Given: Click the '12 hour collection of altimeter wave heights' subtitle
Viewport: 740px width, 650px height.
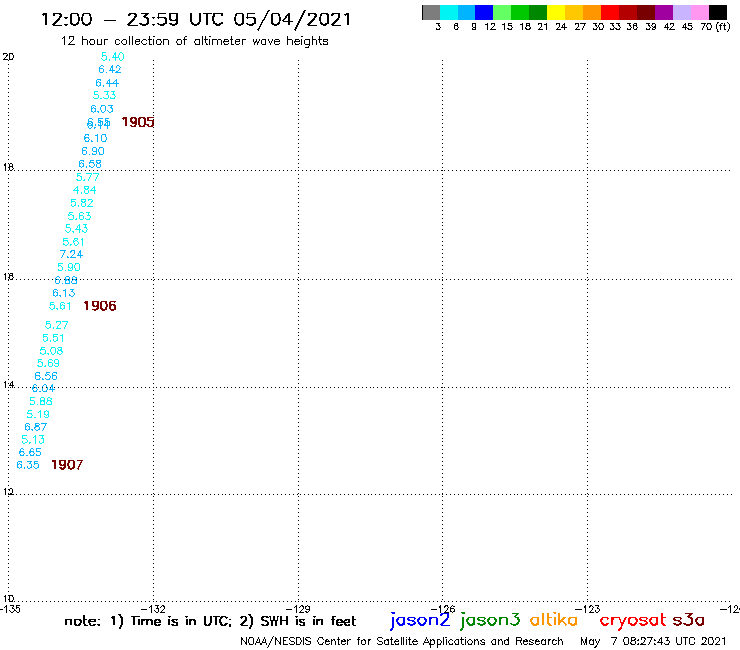Looking at the screenshot, I should (x=194, y=41).
